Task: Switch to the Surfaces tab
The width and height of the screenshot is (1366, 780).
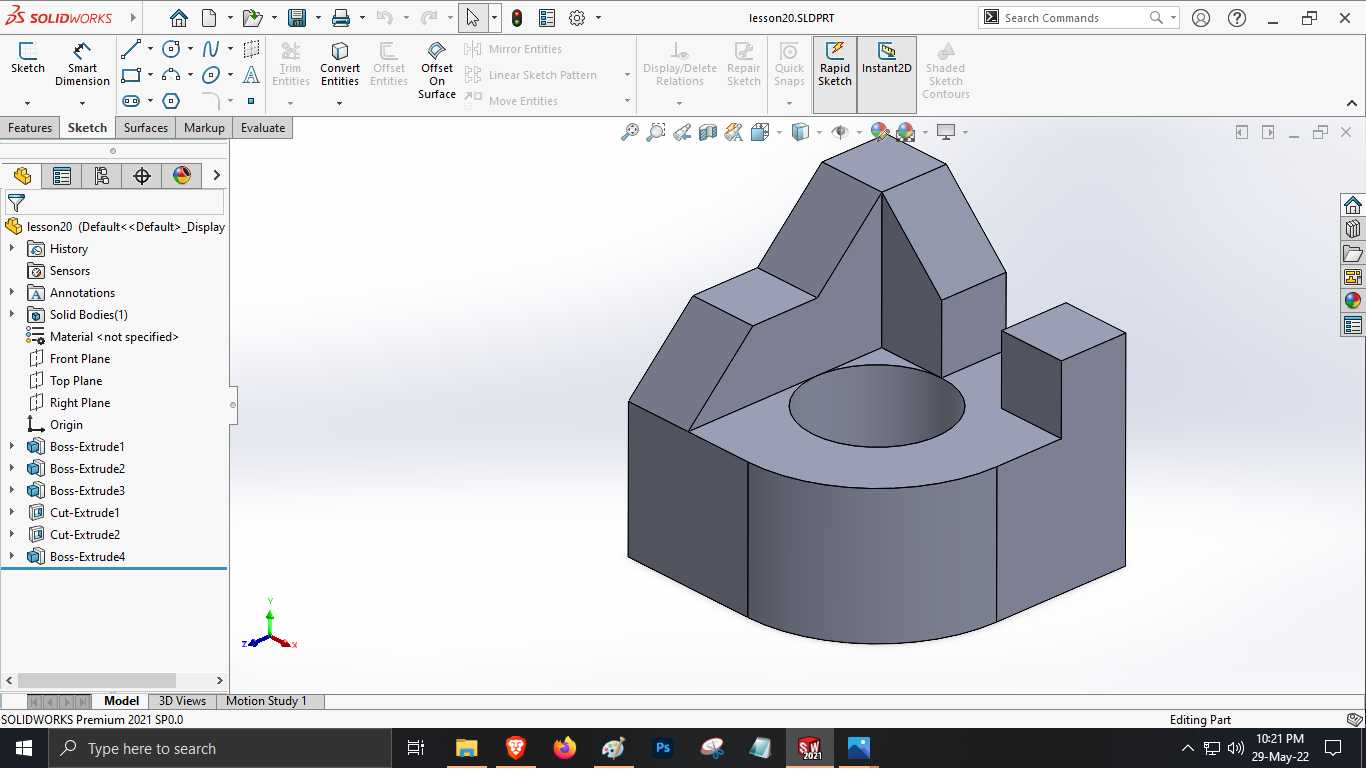Action: coord(146,128)
